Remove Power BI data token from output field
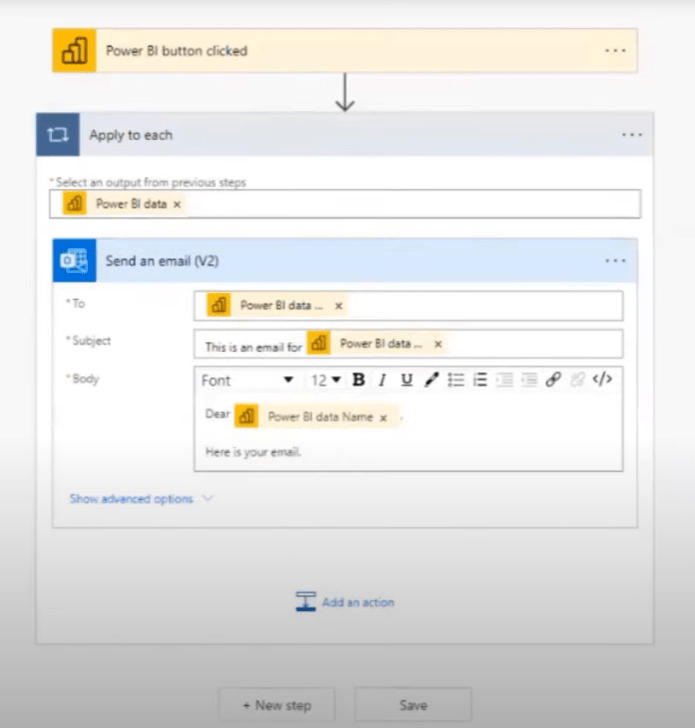This screenshot has height=728, width=695. click(x=177, y=204)
